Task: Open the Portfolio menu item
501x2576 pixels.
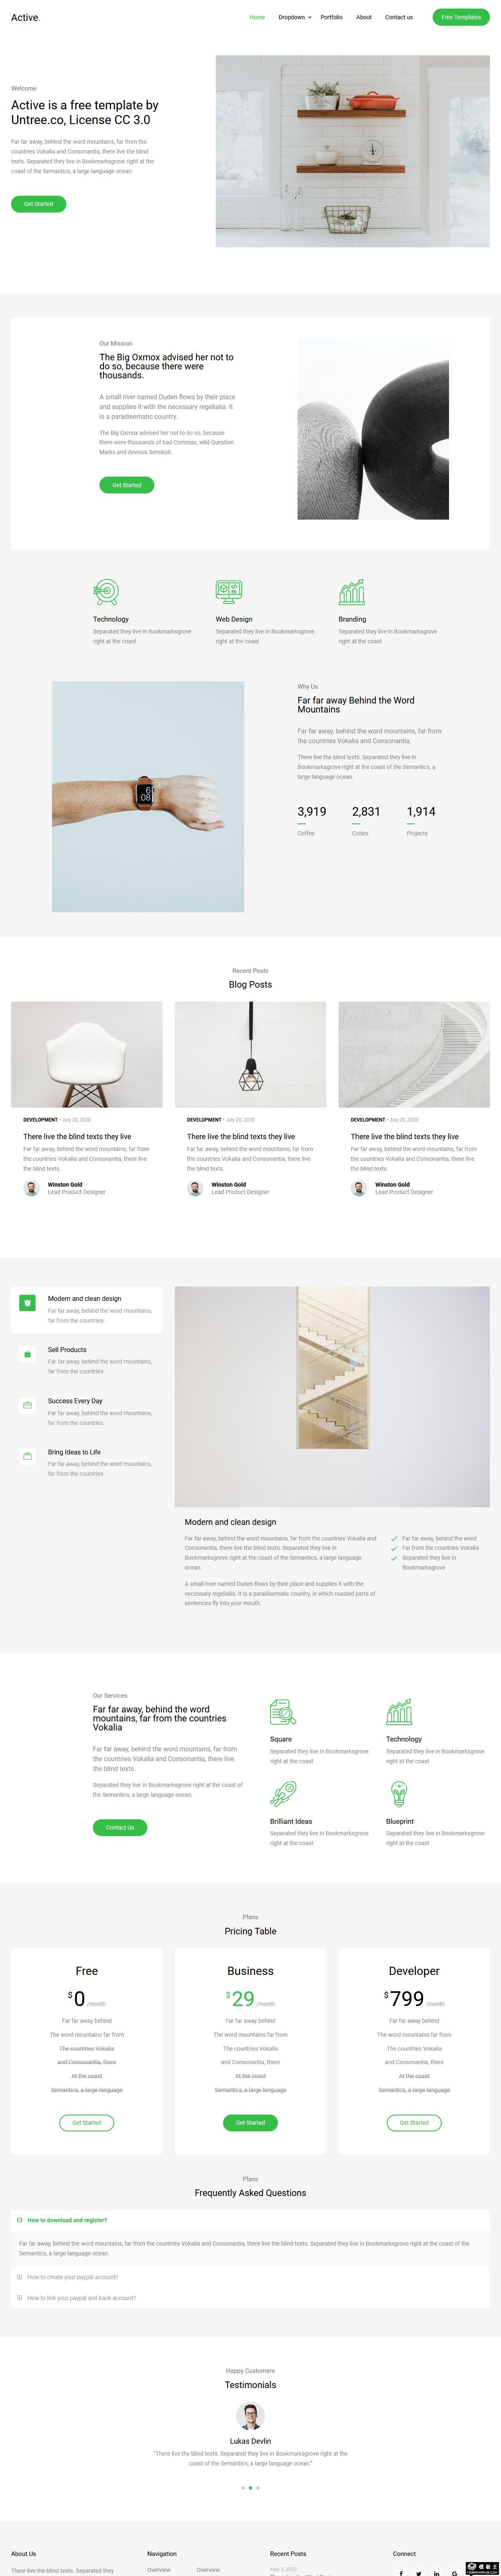Action: [331, 17]
